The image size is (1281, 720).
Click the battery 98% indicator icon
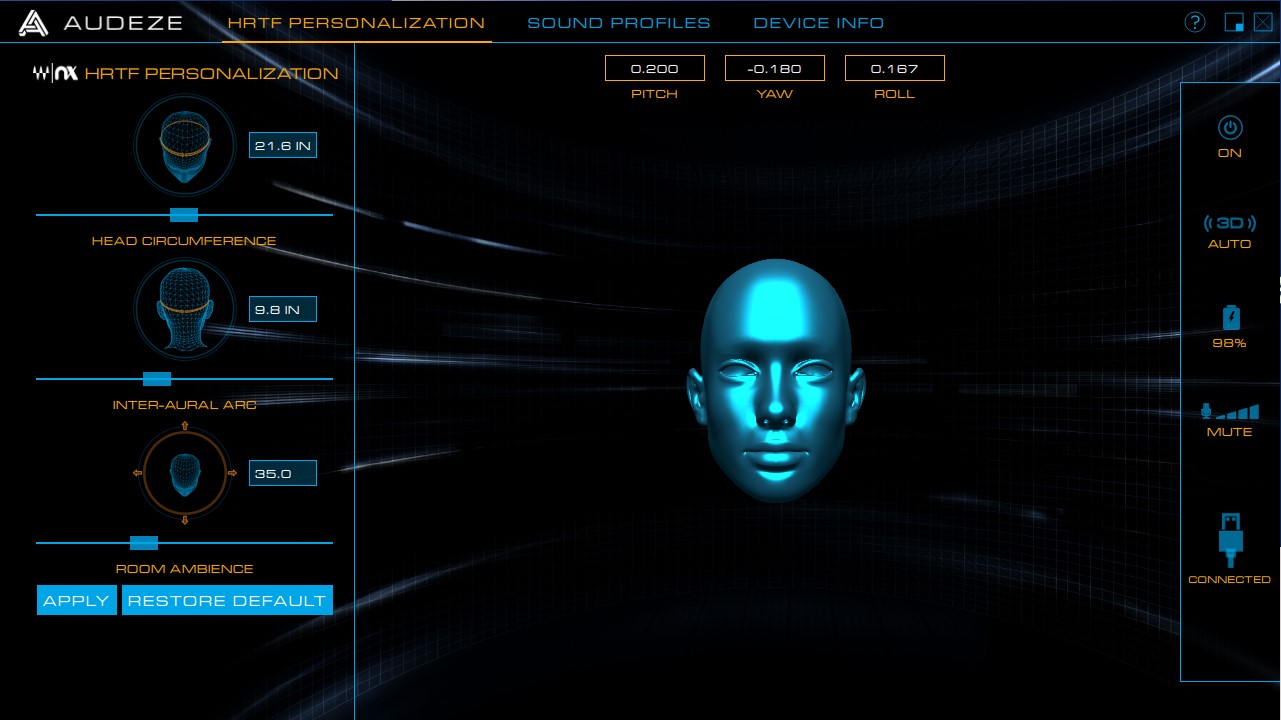tap(1231, 318)
